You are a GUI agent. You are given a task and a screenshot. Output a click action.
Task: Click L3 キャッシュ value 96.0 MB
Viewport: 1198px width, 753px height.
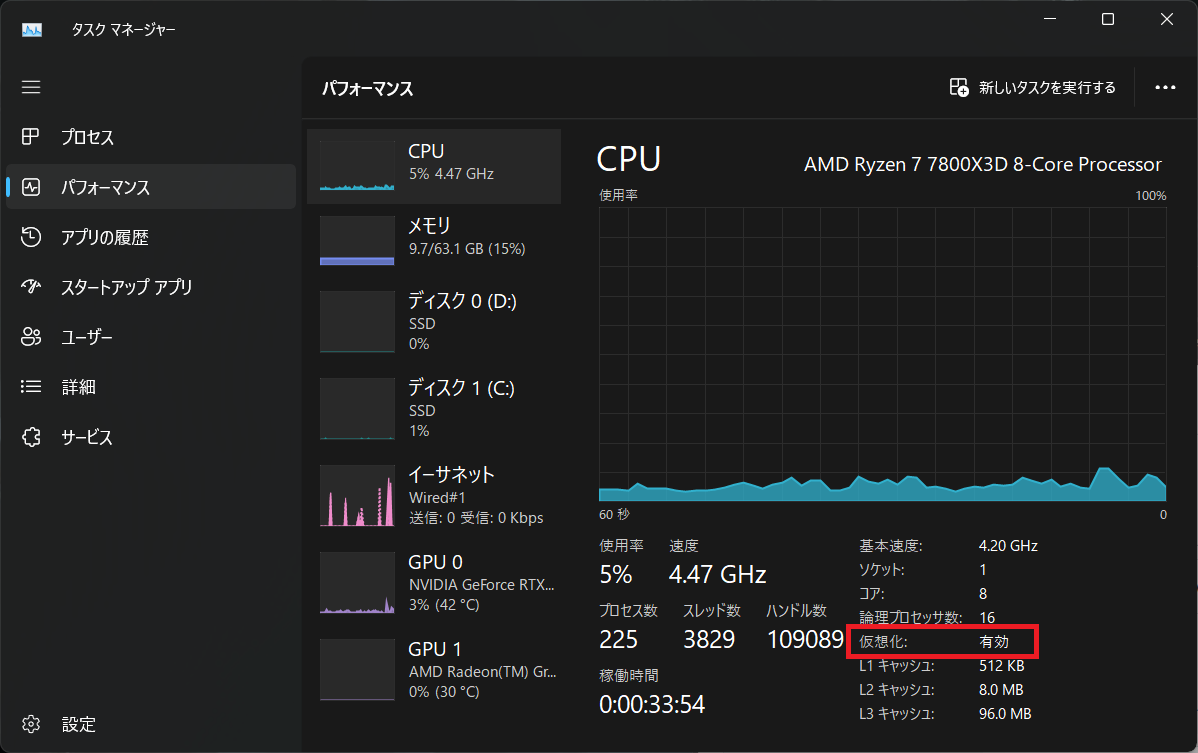(x=1005, y=714)
